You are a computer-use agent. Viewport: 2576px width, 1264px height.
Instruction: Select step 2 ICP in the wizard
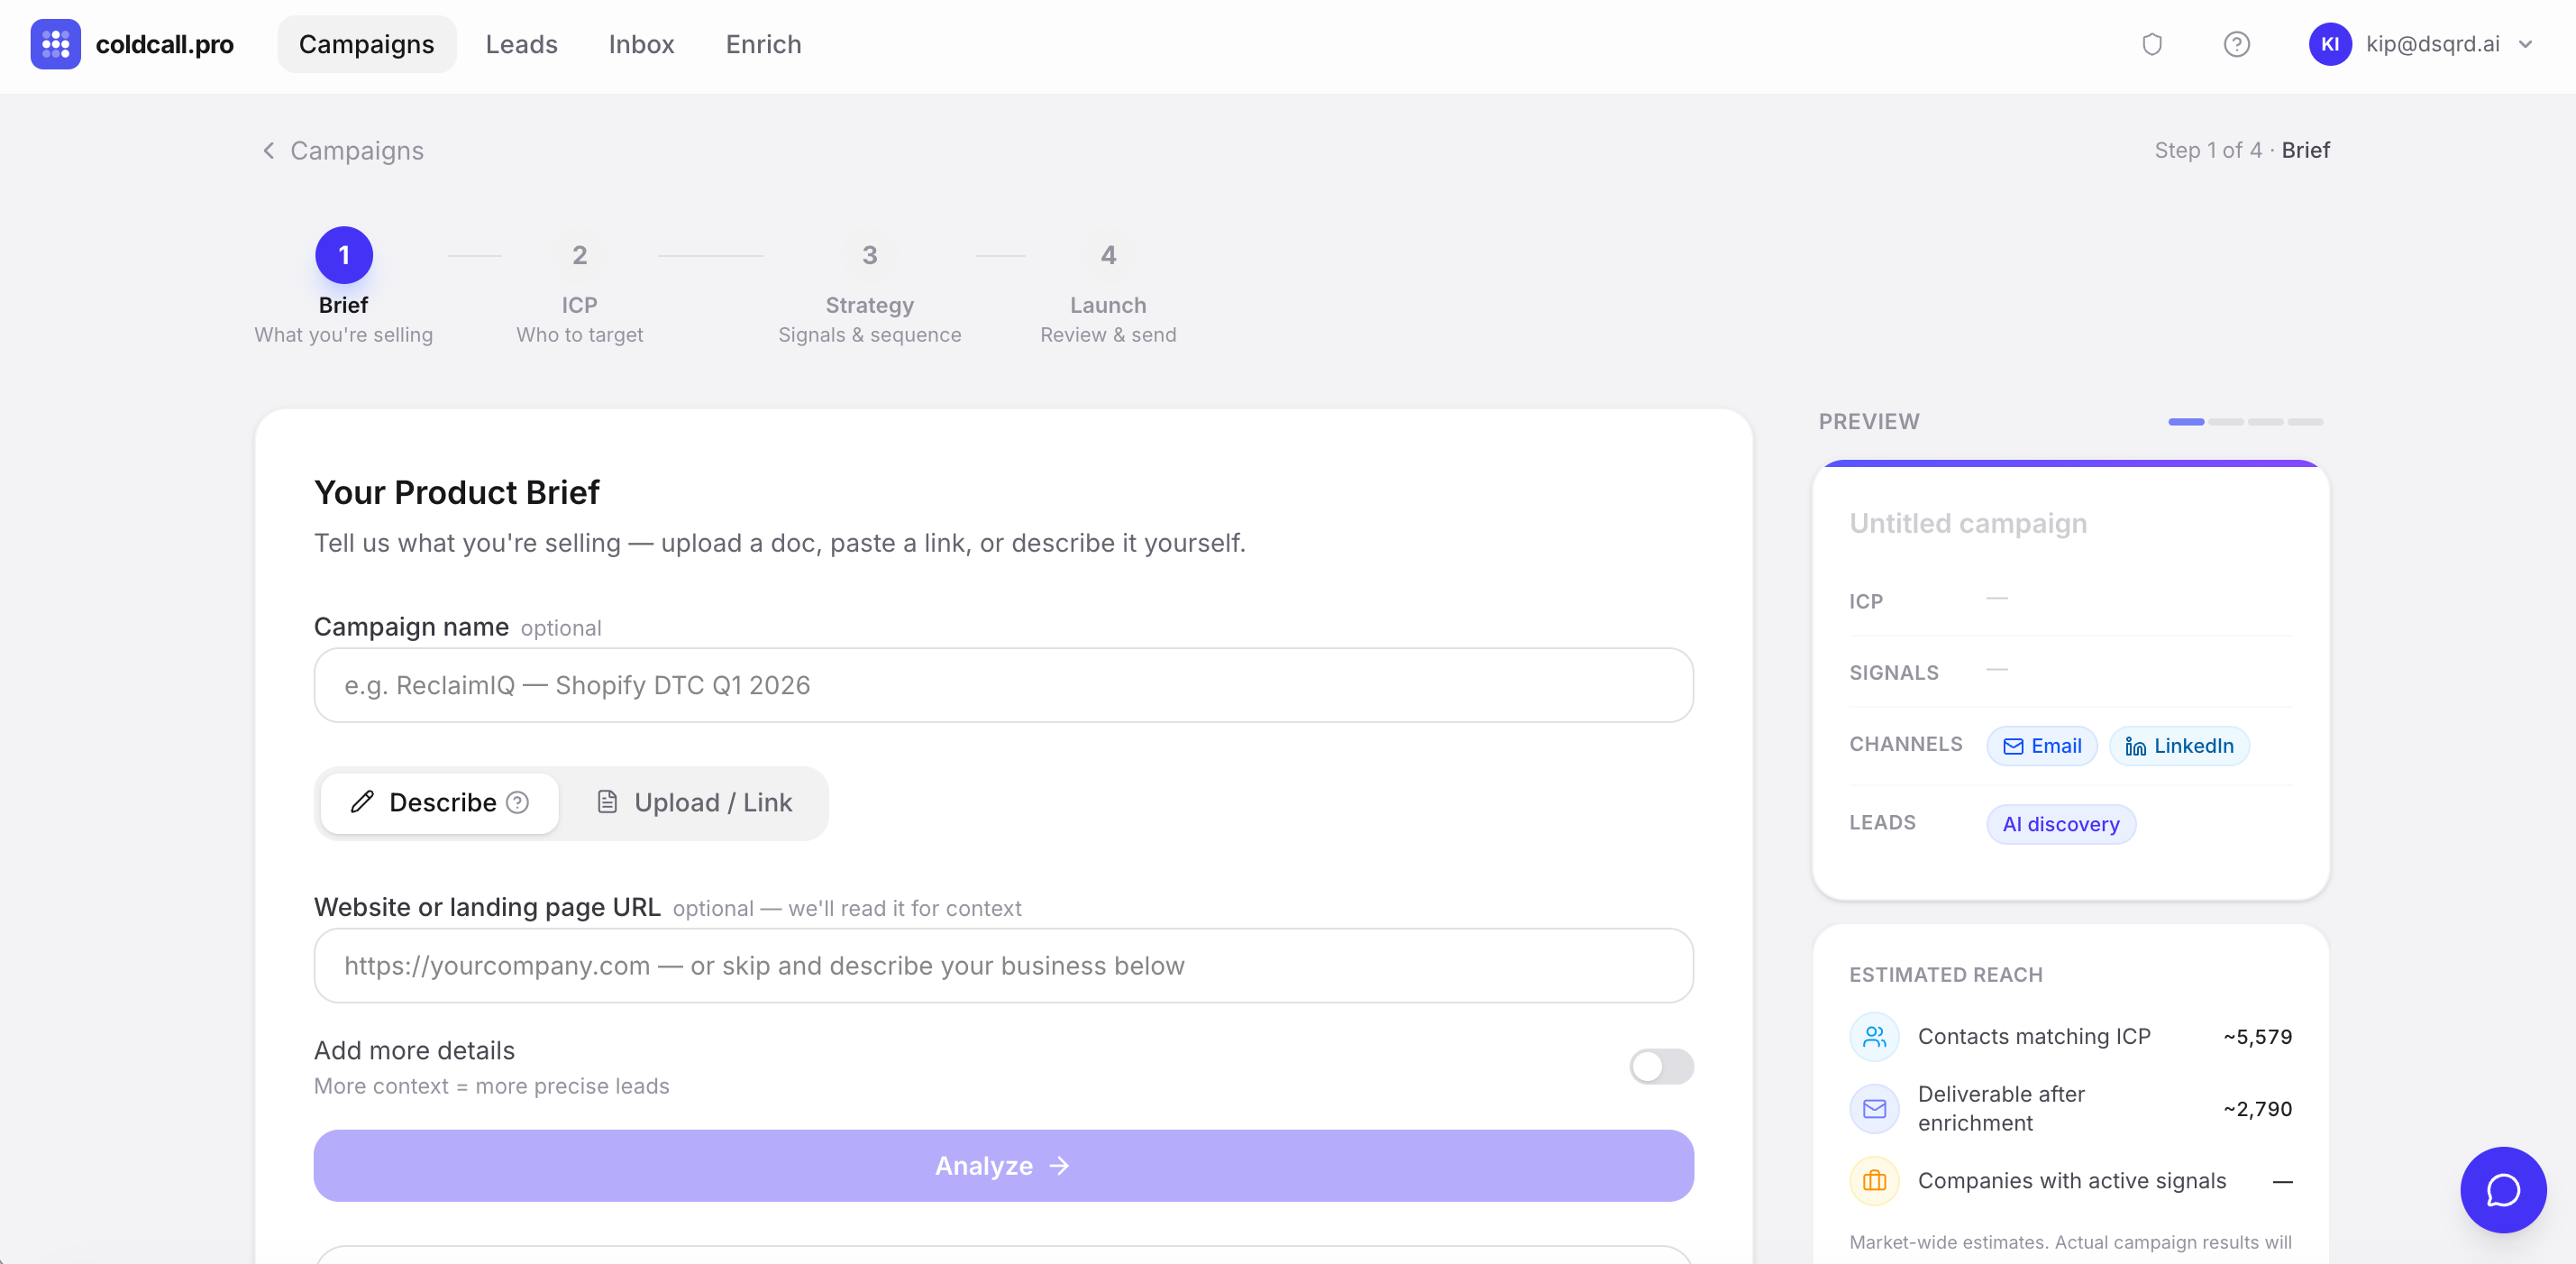(580, 255)
